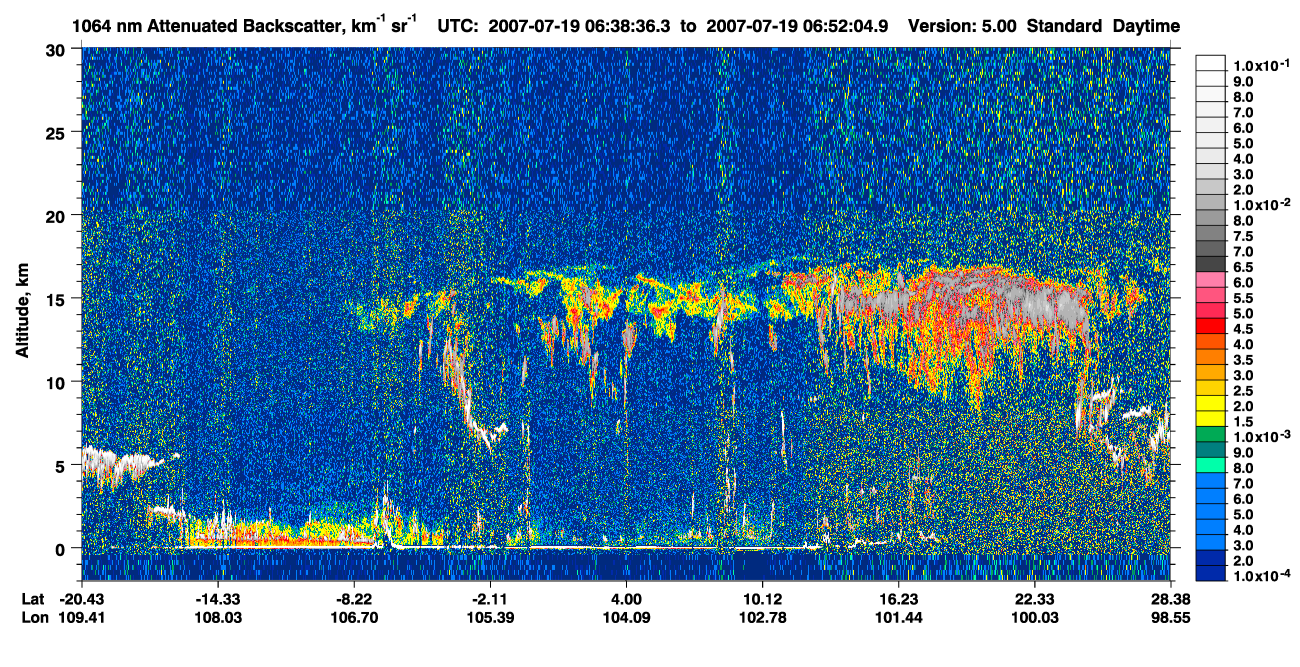Pick the darkest gray swatch on the color bar
This screenshot has width=1300, height=667.
[x=1210, y=264]
